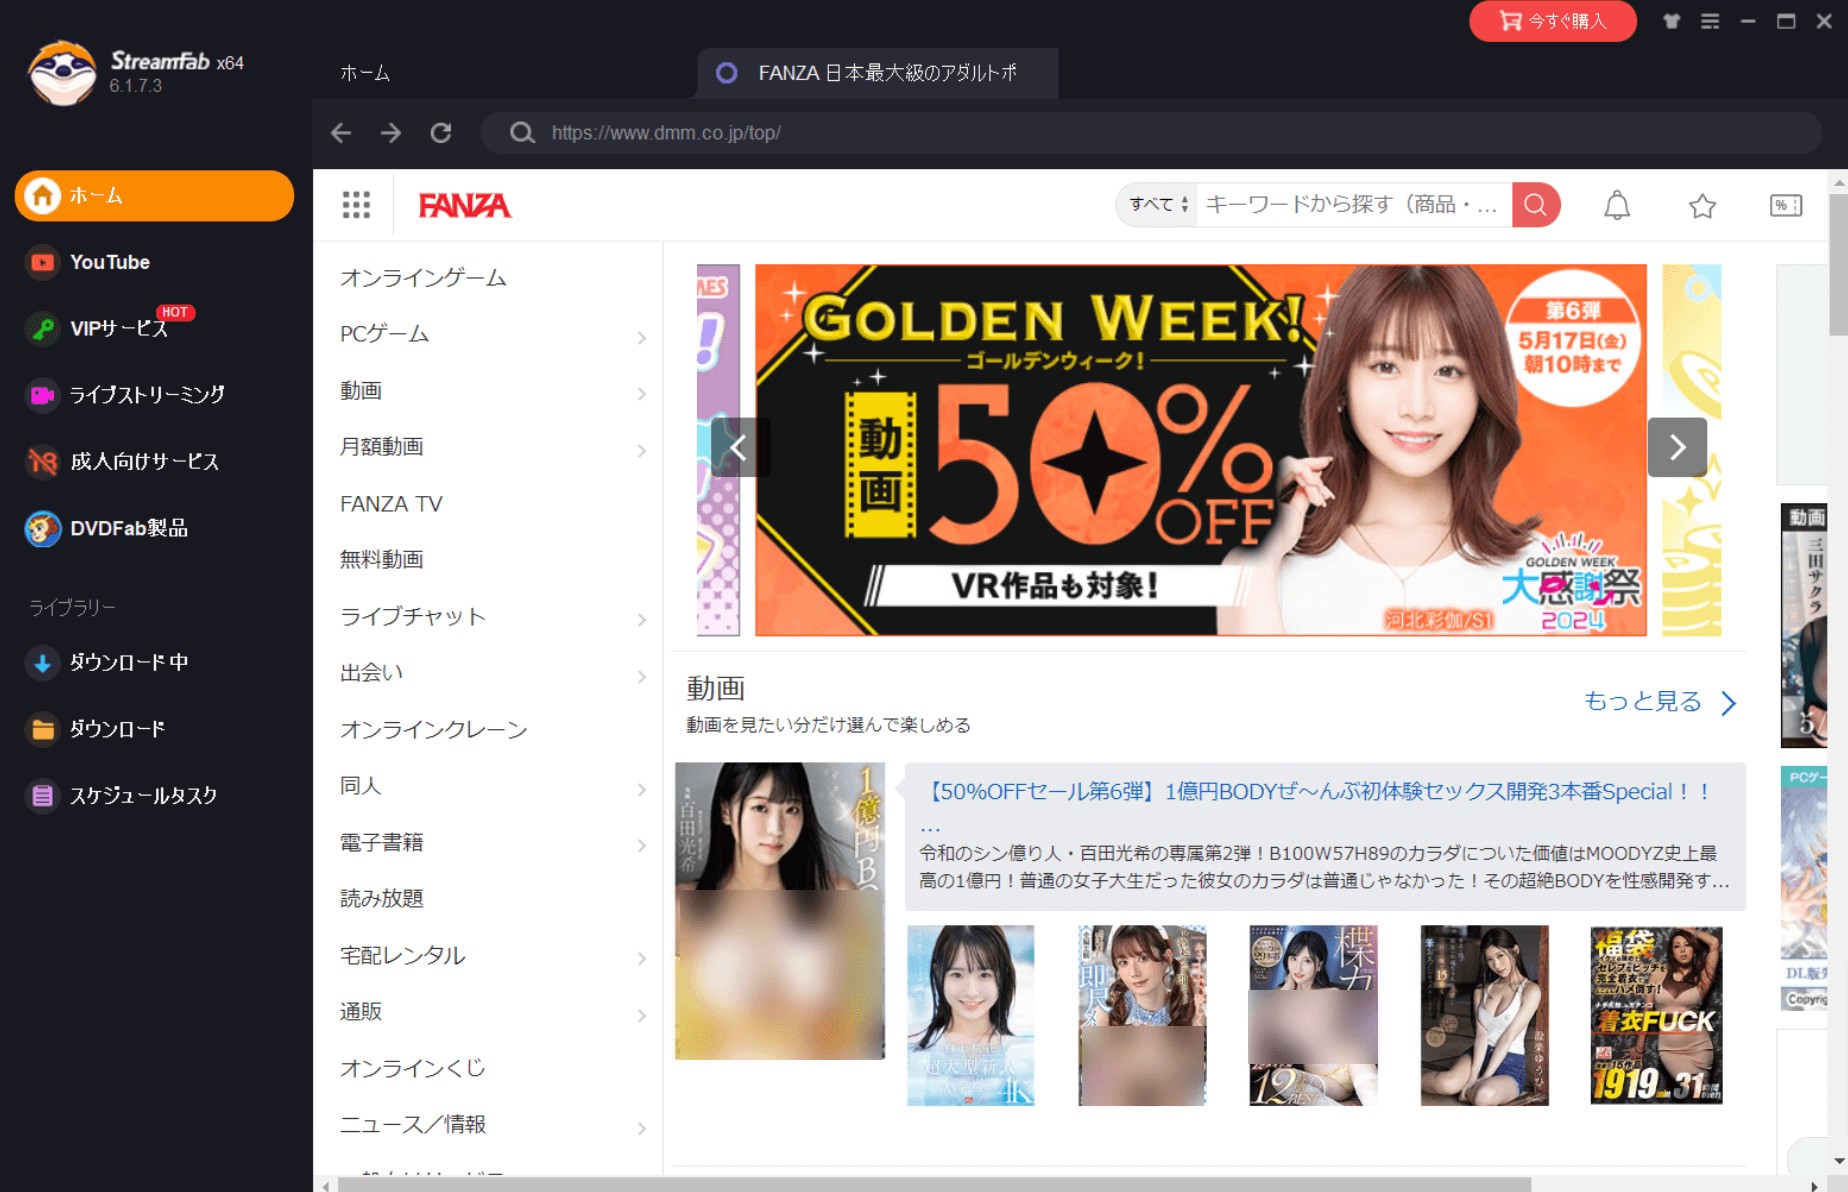Viewport: 1848px width, 1192px height.
Task: Click 読み放題 menu link
Action: [x=382, y=899]
